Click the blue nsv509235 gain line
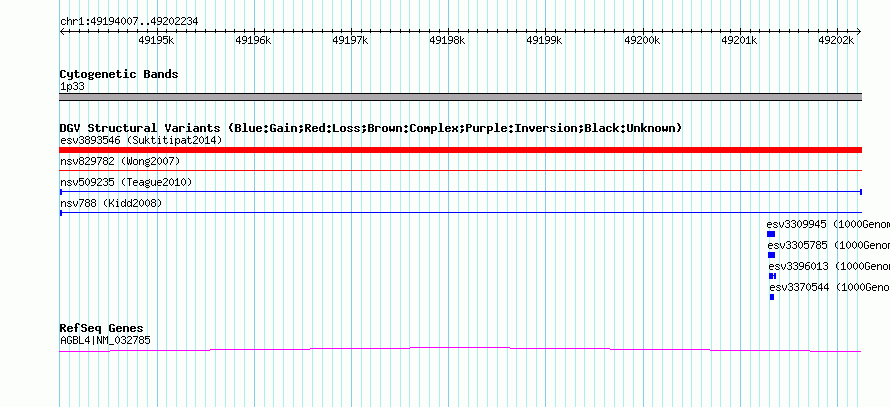 [x=460, y=192]
